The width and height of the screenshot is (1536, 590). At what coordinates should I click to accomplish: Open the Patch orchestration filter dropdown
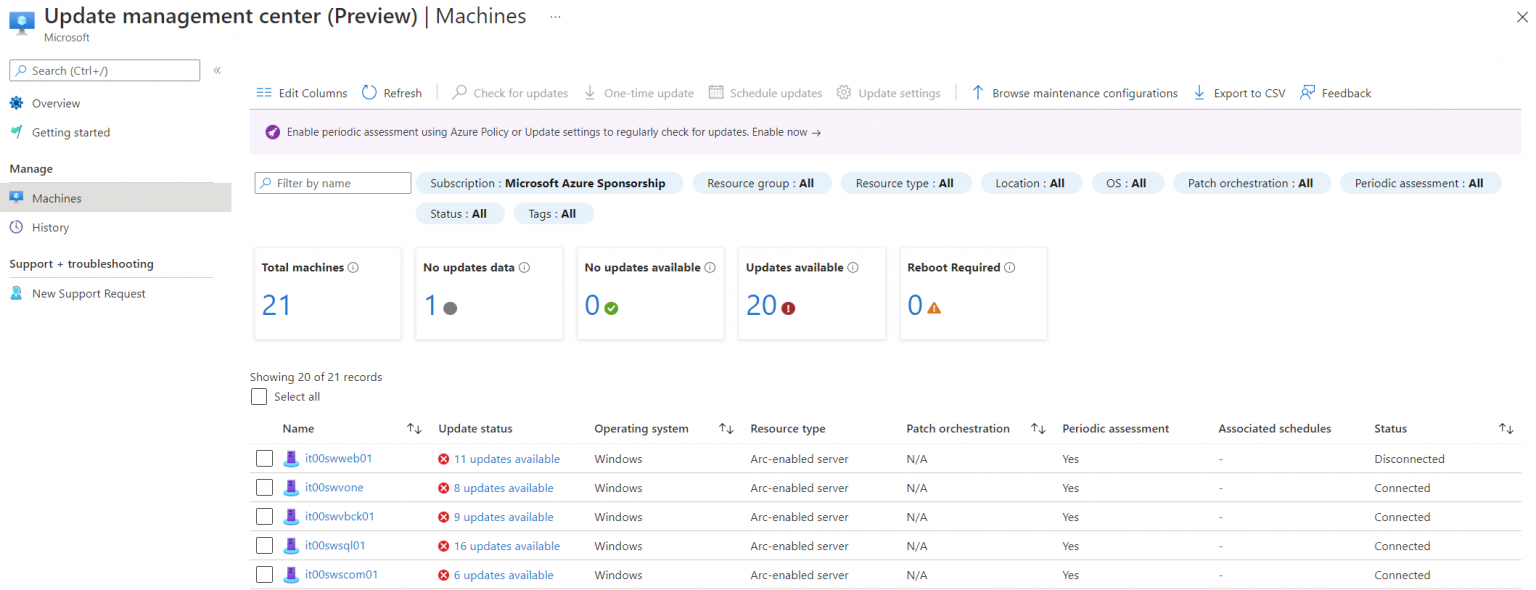[1252, 183]
